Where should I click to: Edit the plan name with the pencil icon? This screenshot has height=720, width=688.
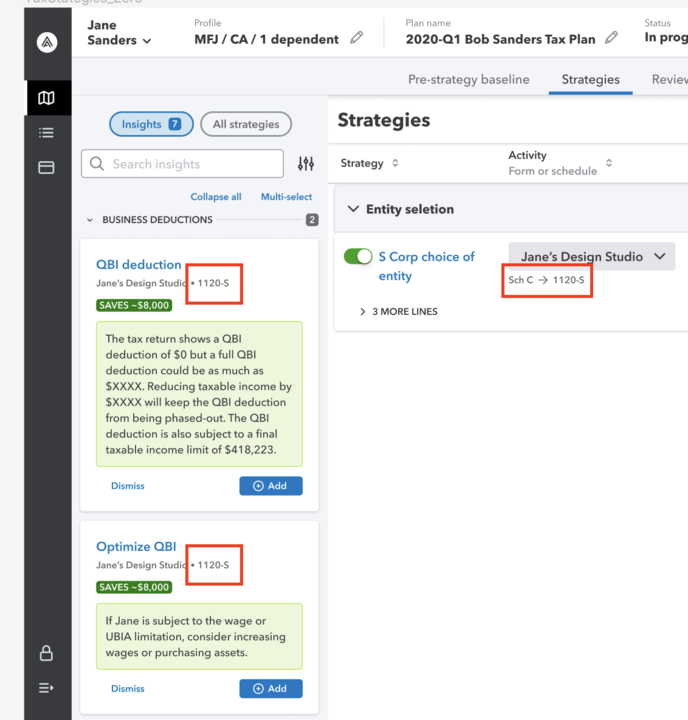[x=612, y=39]
